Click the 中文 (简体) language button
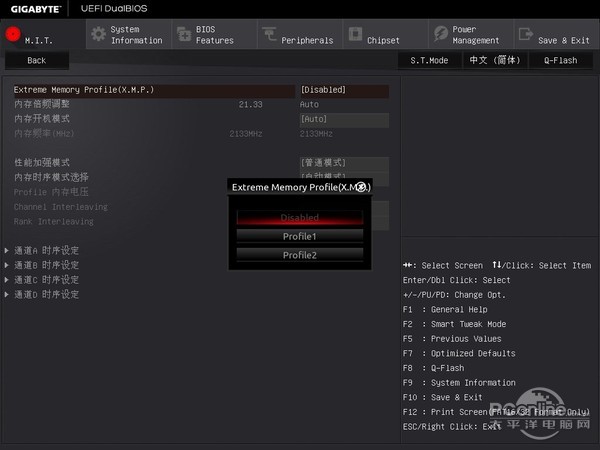 (495, 60)
